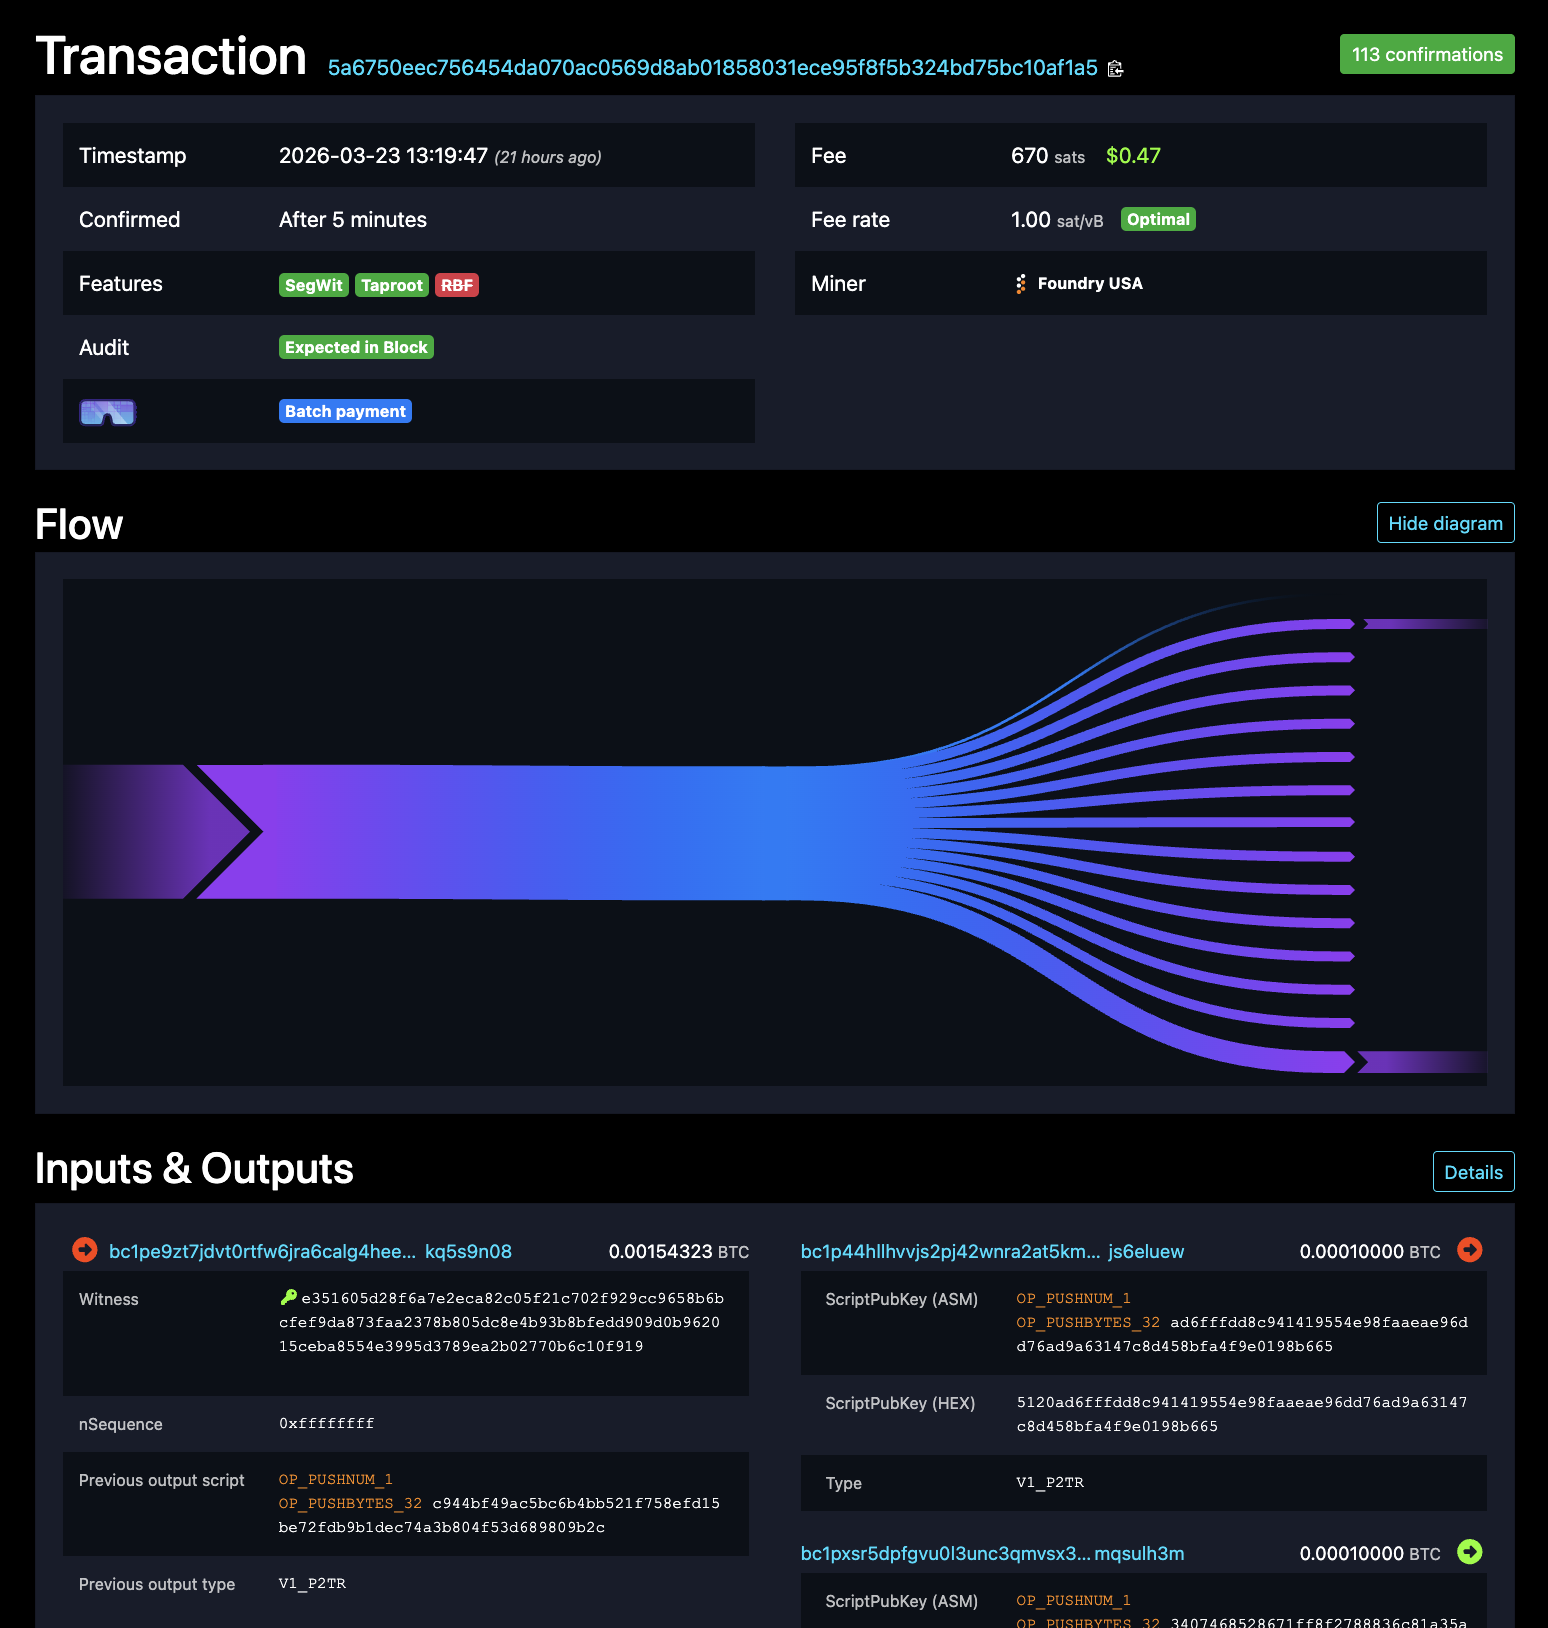This screenshot has height=1628, width=1548.
Task: Open Foundry USA miner page
Action: [1089, 284]
